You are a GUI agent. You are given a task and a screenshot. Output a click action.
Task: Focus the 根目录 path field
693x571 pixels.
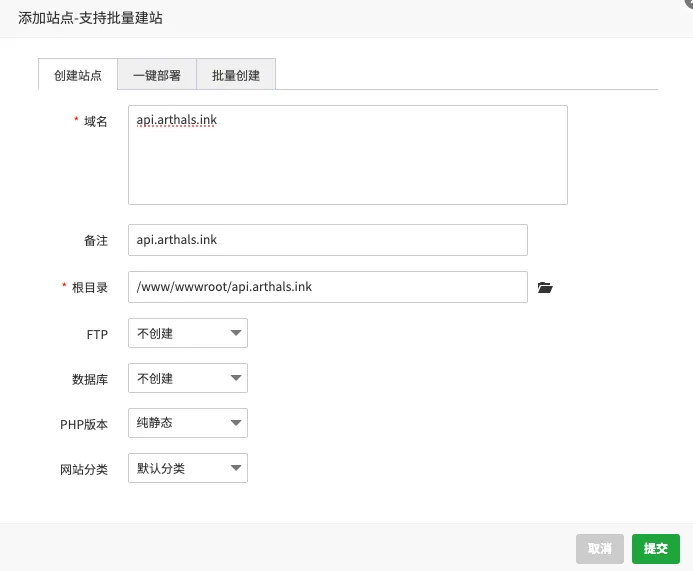tap(327, 287)
